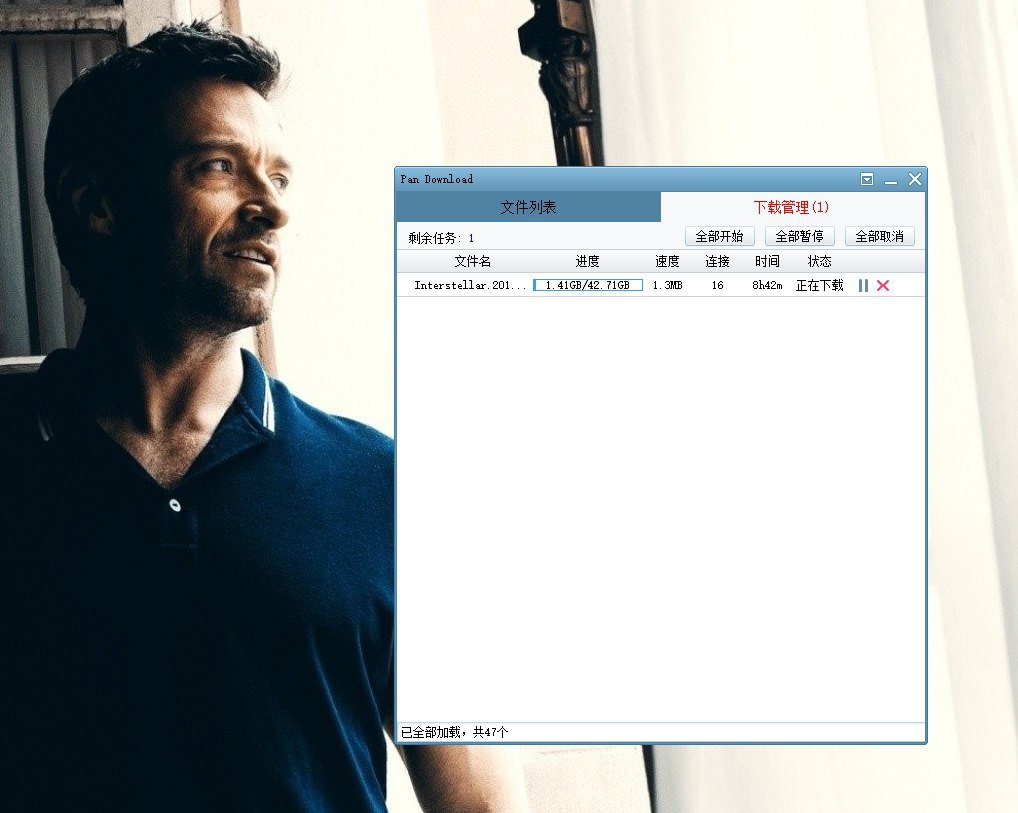This screenshot has height=813, width=1018.
Task: Click the 1.41GB/42.71GB progress bar
Action: 587,286
